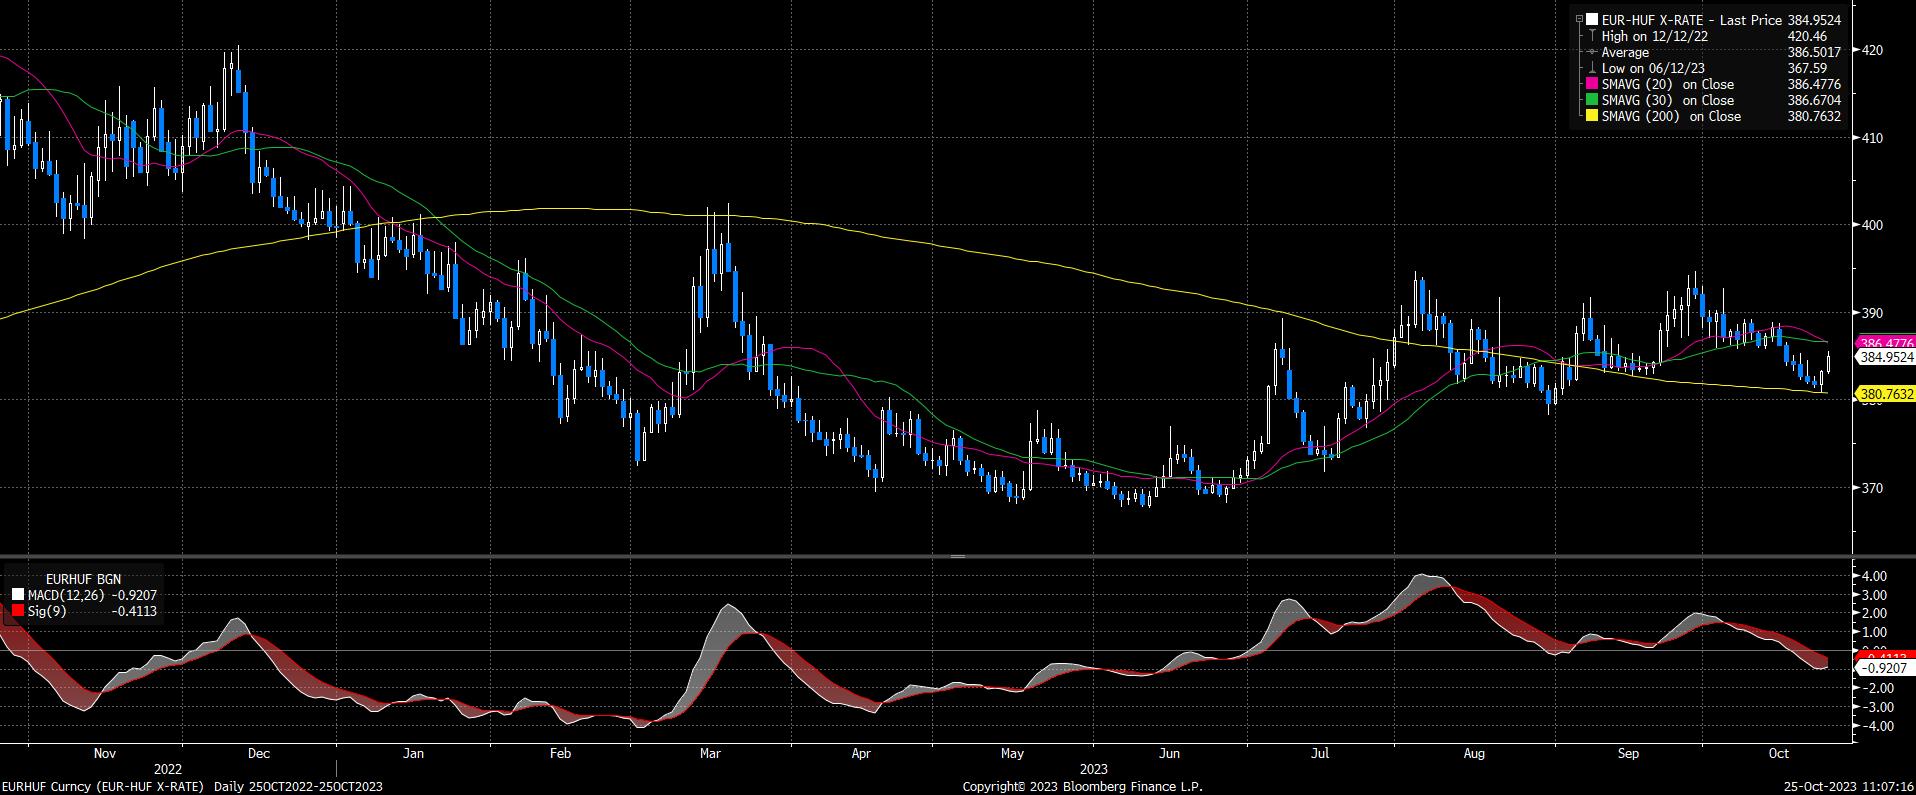The width and height of the screenshot is (1916, 795).
Task: Select 'SMAVG (30) on Close' legend label
Action: click(x=1668, y=101)
